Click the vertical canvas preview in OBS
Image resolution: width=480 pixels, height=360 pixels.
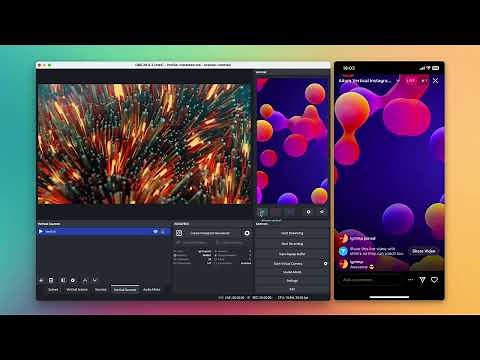tap(292, 141)
